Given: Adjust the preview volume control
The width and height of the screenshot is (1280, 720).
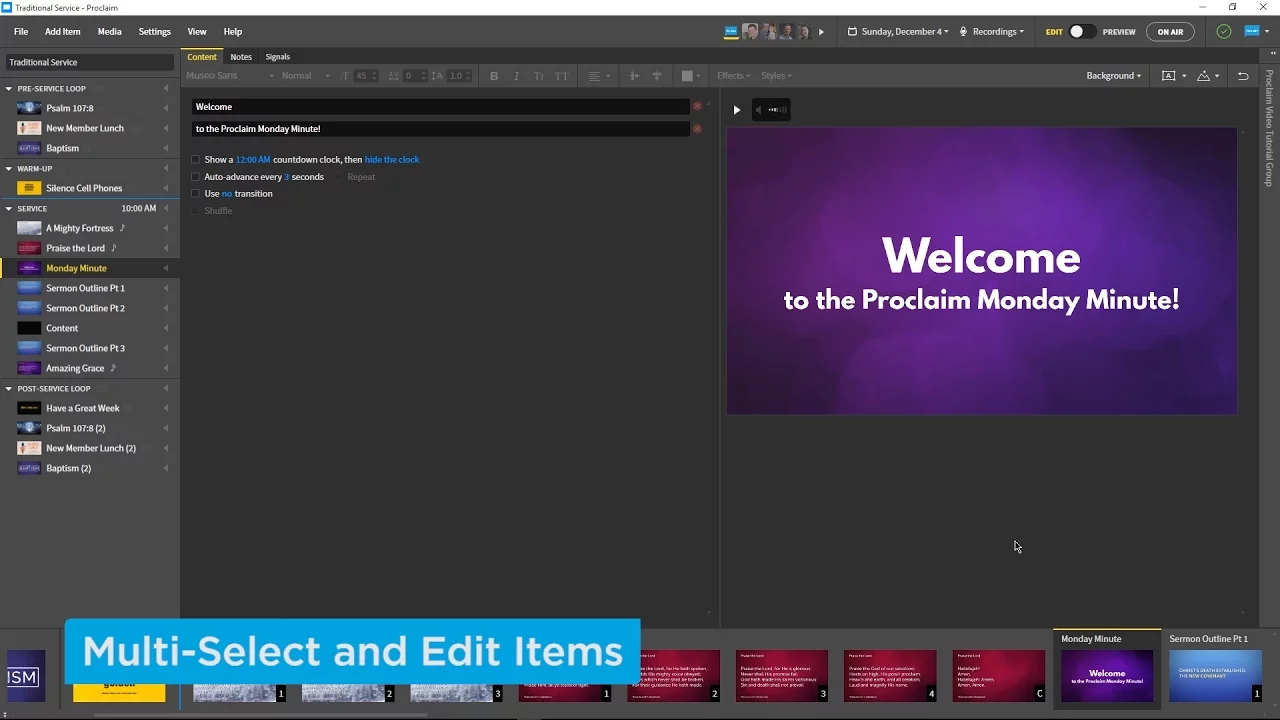Looking at the screenshot, I should (x=772, y=110).
